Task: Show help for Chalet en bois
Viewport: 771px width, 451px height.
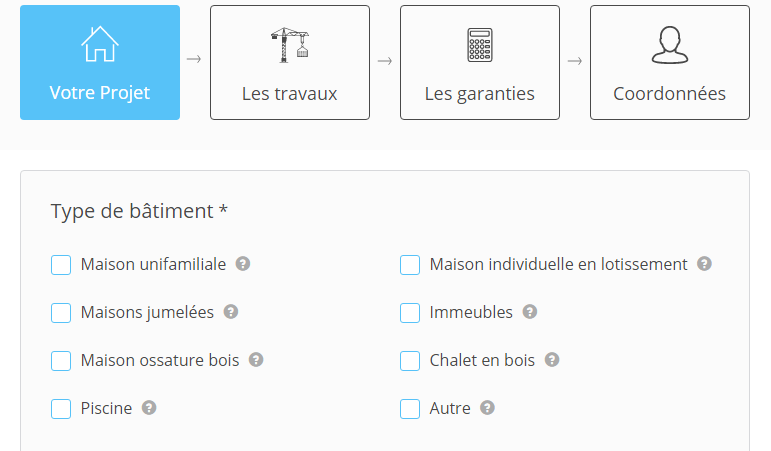Action: click(552, 360)
